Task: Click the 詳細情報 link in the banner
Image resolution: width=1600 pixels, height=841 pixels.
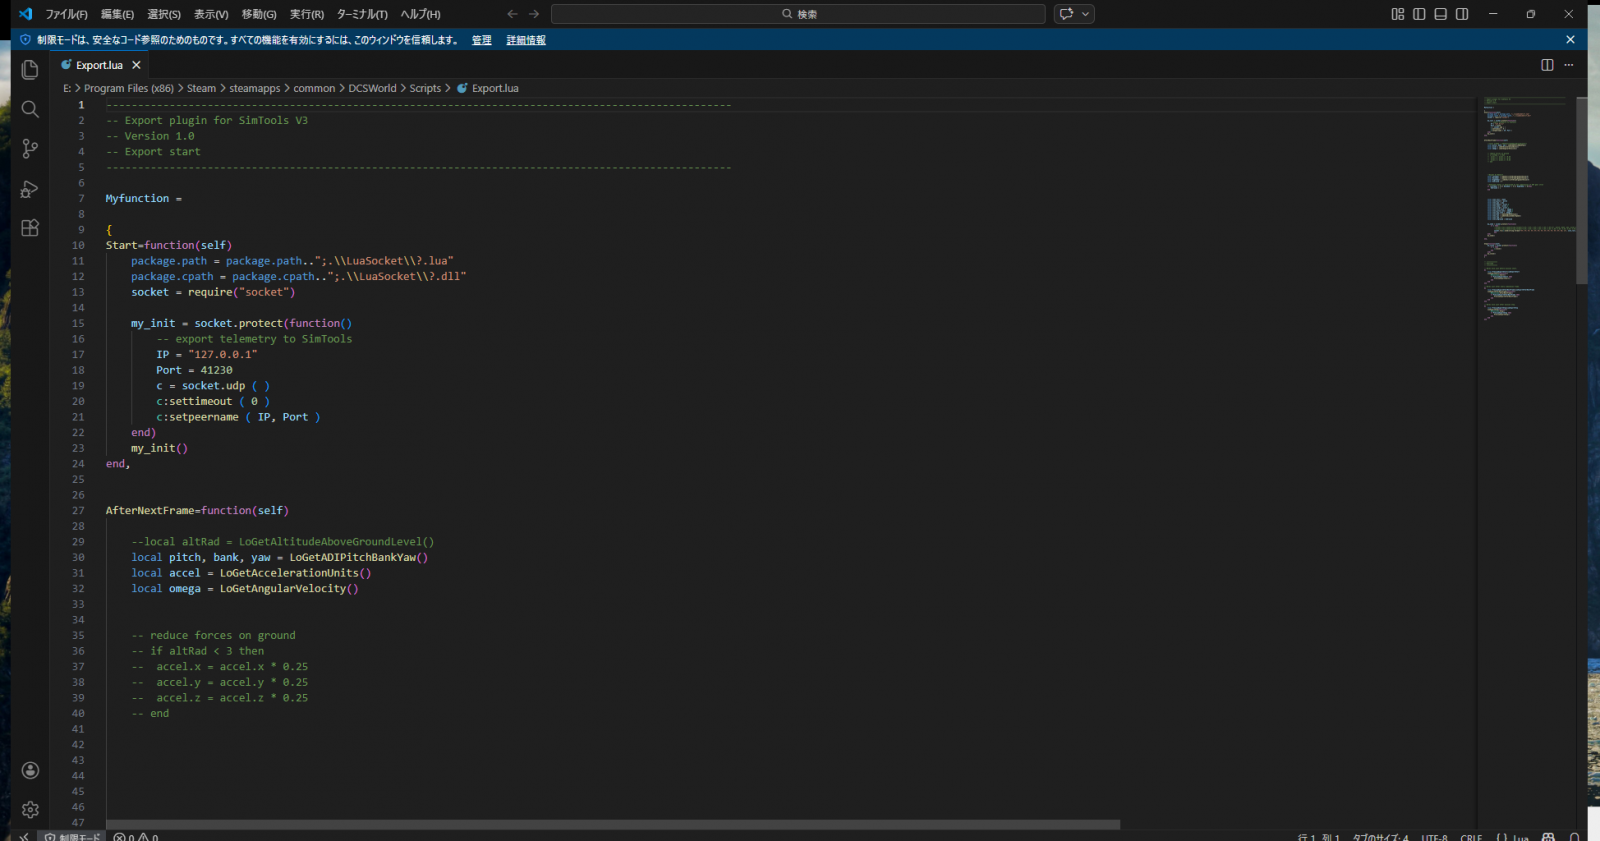Action: pos(526,40)
